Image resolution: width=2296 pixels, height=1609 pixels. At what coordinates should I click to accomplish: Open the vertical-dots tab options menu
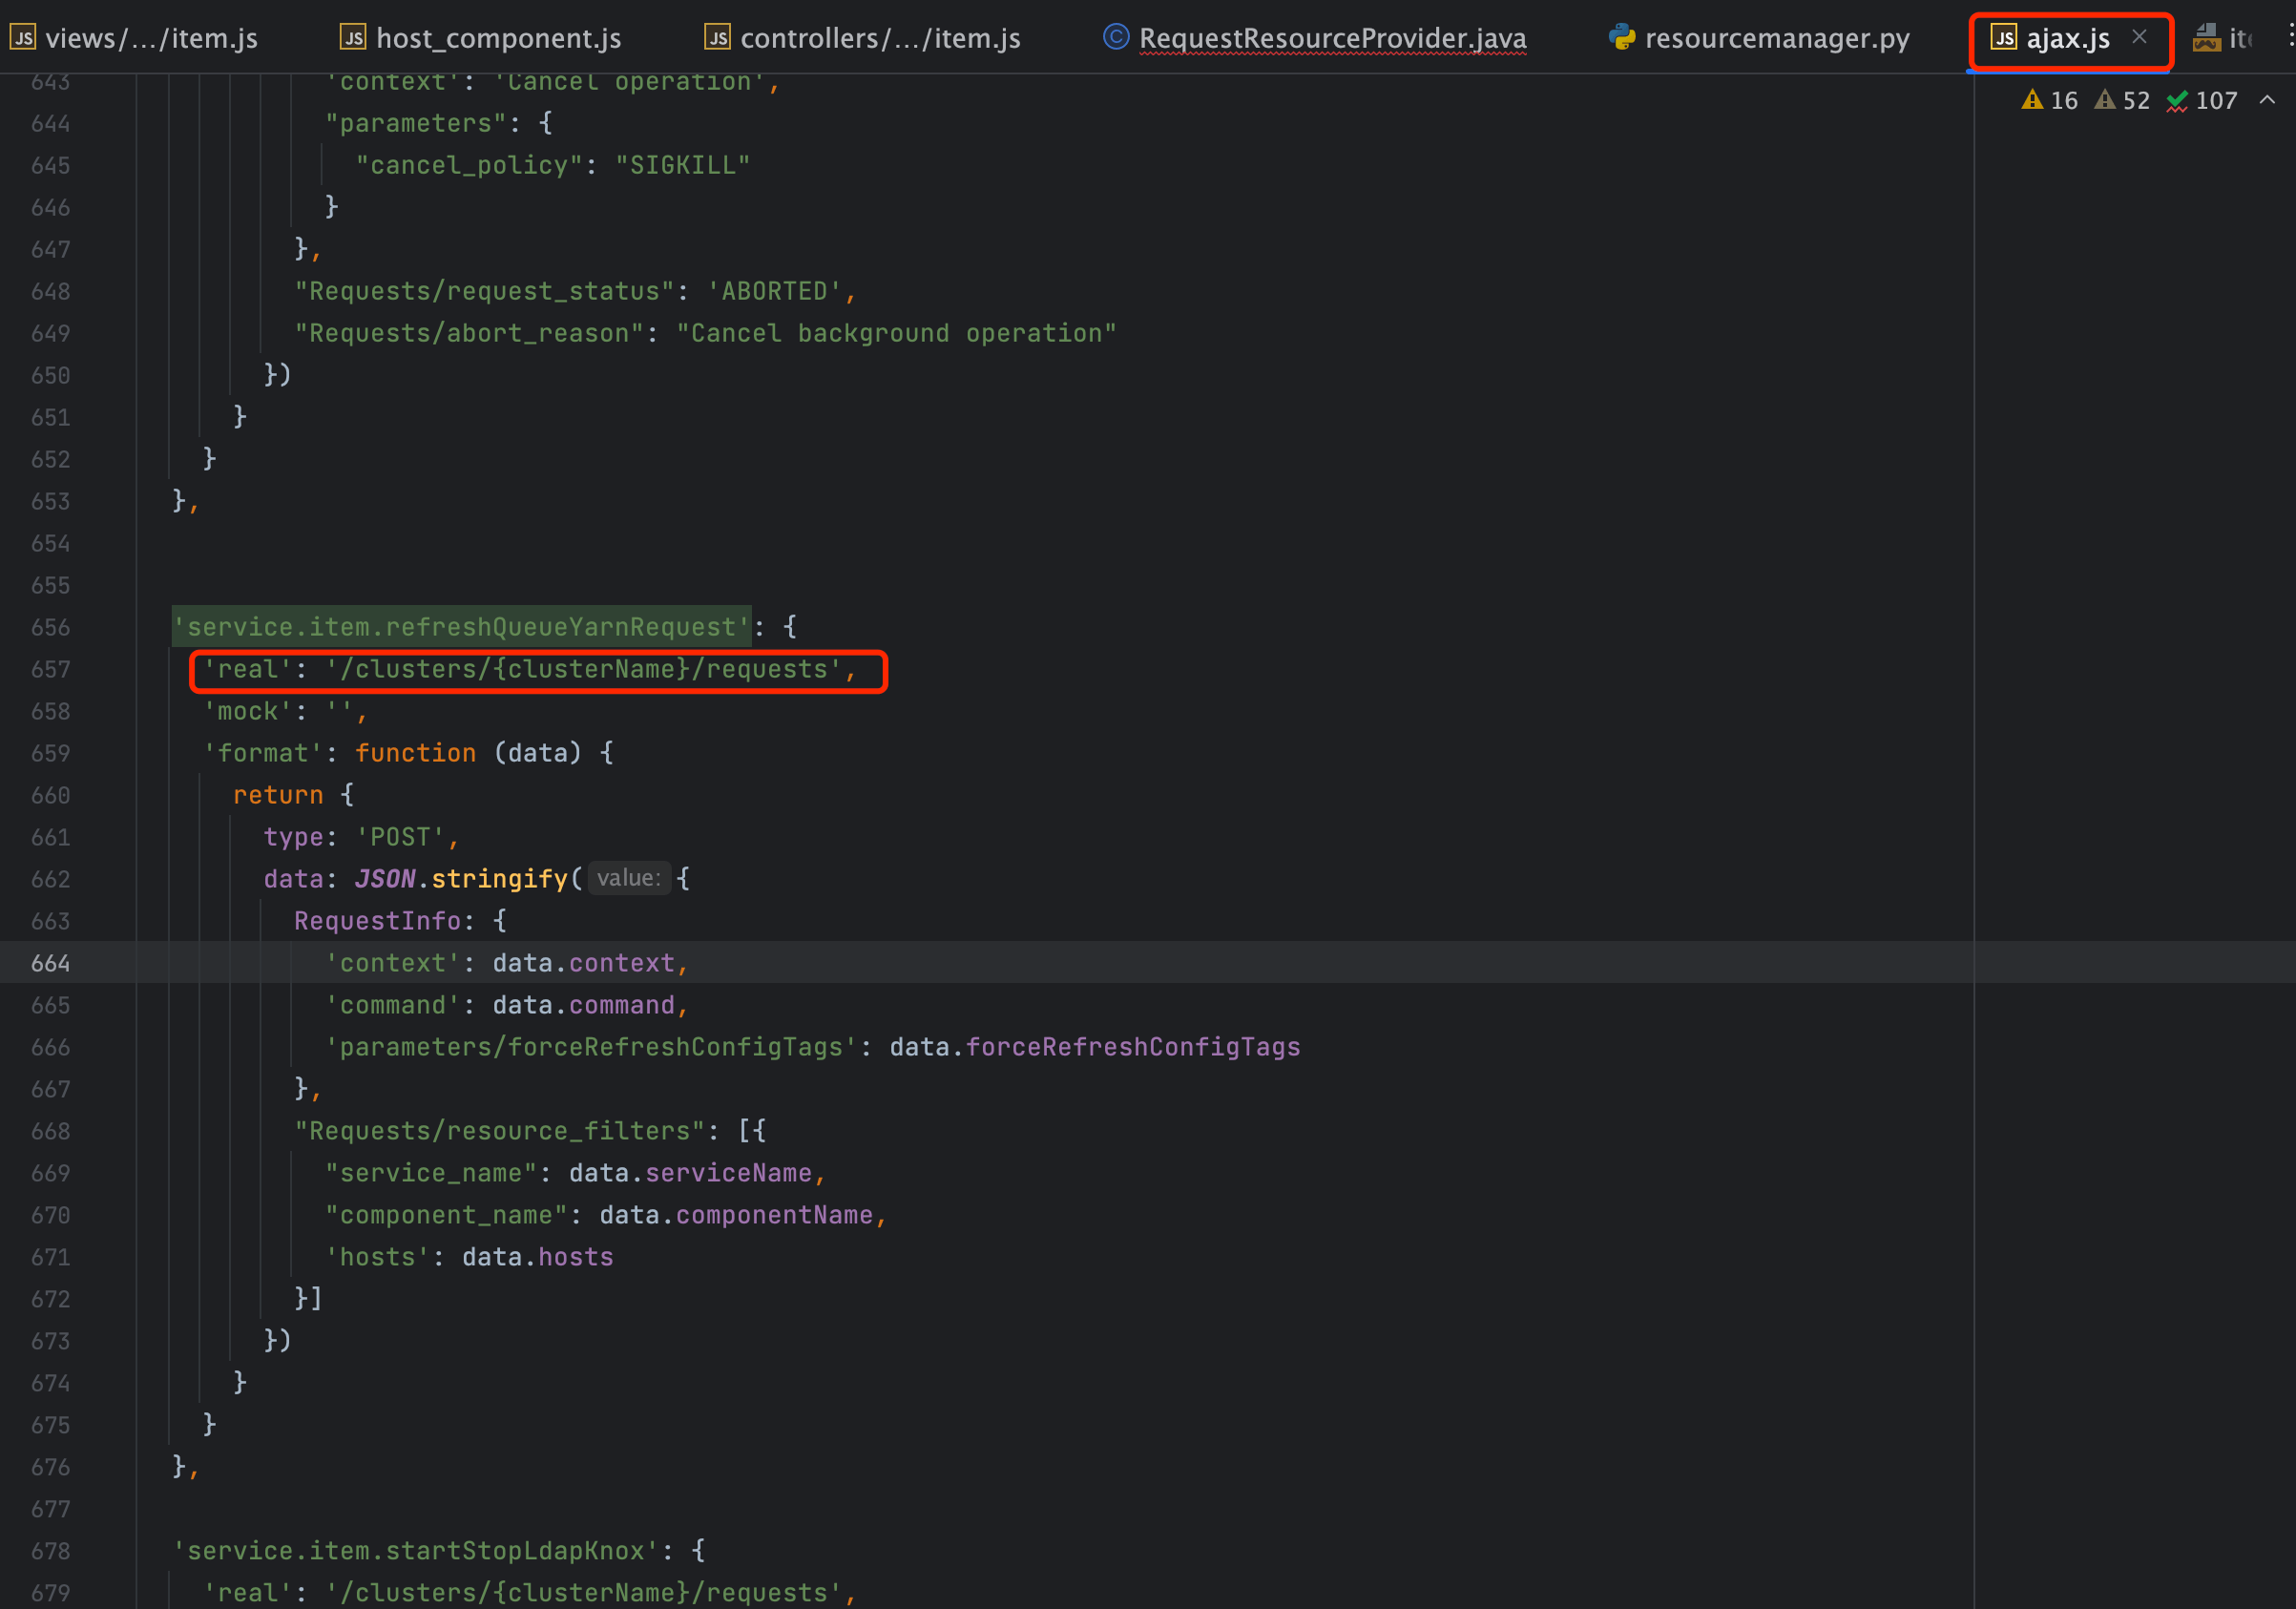pyautogui.click(x=2290, y=37)
